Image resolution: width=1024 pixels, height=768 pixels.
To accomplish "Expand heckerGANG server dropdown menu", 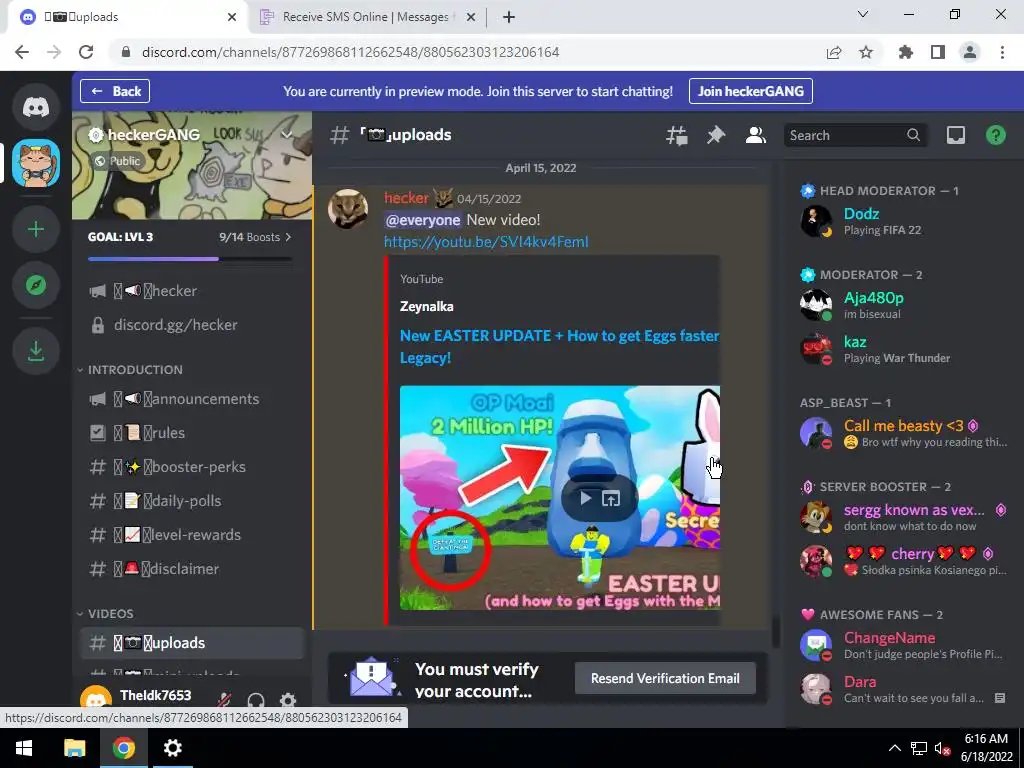I will pos(287,135).
